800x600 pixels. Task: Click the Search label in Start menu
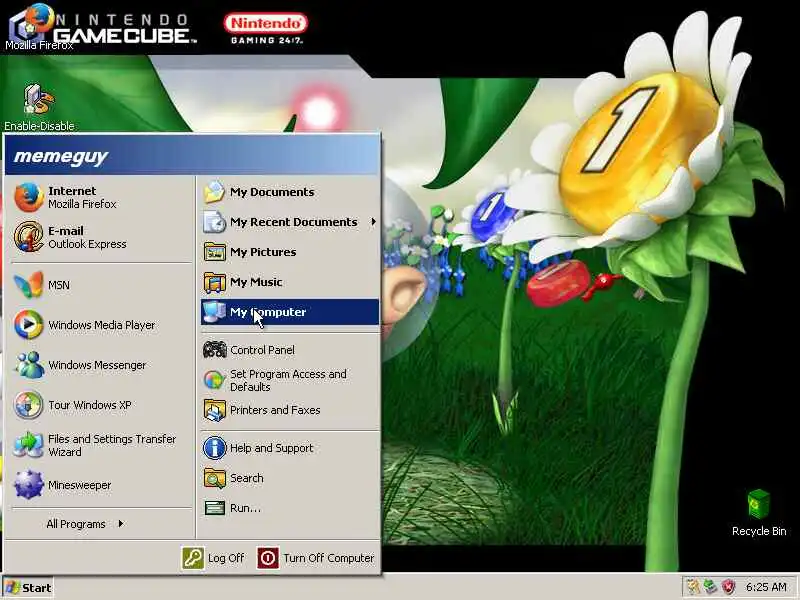[246, 478]
